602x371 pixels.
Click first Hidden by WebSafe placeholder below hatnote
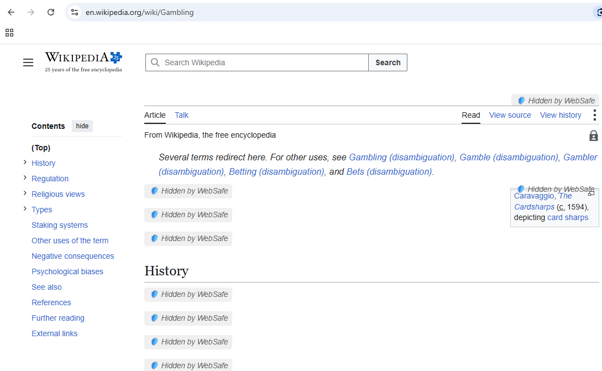pyautogui.click(x=188, y=191)
